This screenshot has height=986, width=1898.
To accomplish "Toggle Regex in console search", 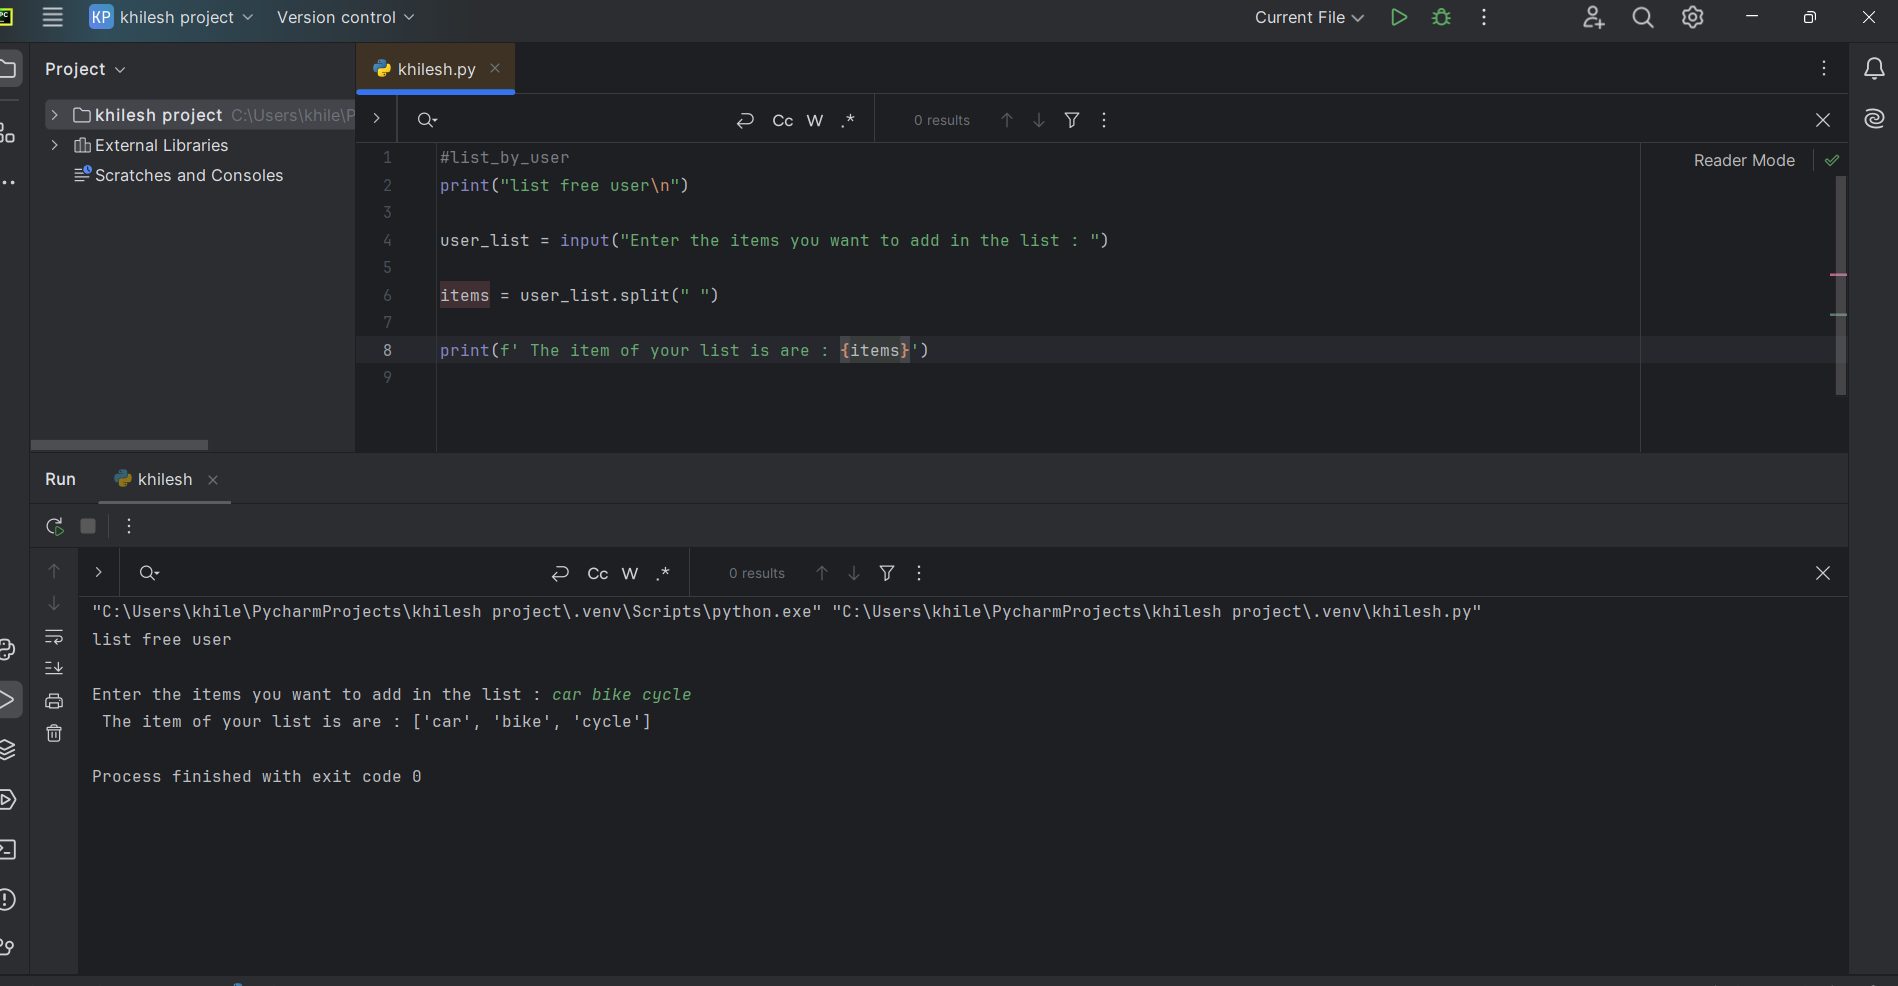I will click(663, 573).
